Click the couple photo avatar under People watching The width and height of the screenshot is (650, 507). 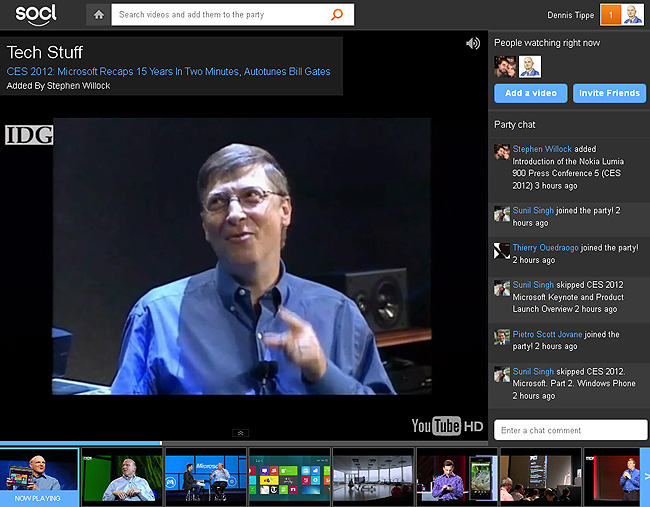(x=504, y=66)
